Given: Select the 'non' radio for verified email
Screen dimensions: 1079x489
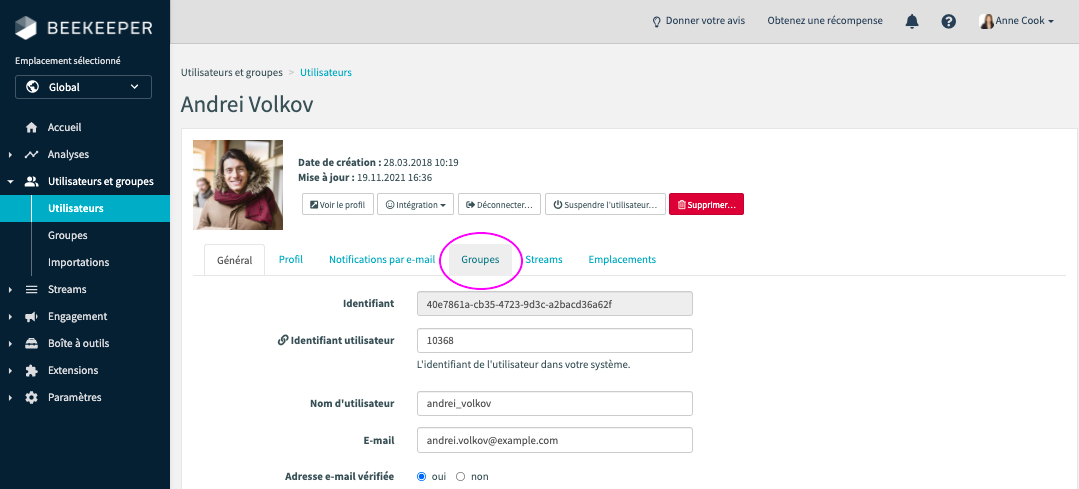Looking at the screenshot, I should pyautogui.click(x=461, y=477).
